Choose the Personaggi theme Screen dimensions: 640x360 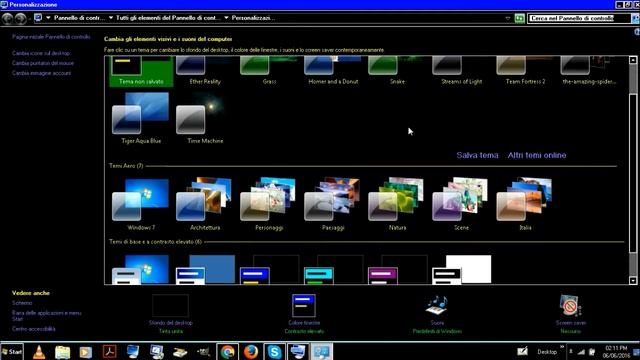[269, 204]
